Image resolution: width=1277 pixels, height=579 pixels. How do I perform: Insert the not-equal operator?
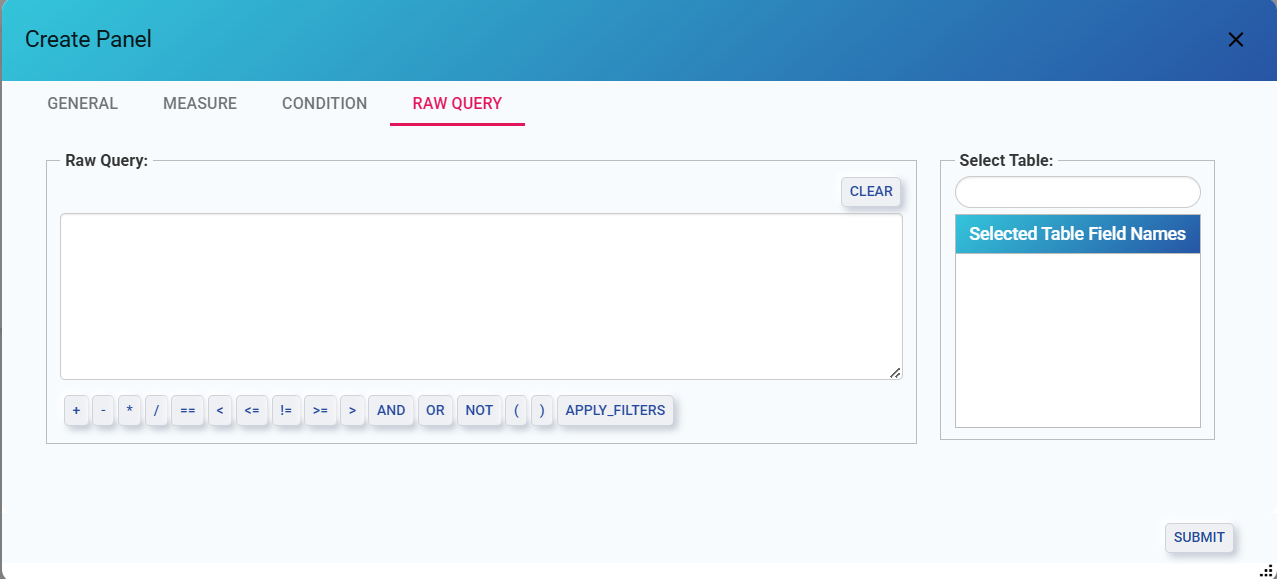click(x=286, y=411)
